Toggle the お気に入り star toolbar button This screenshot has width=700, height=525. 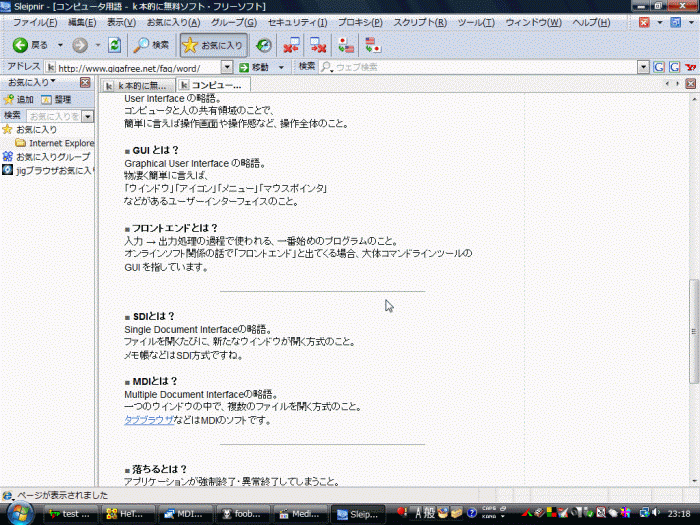(x=213, y=45)
